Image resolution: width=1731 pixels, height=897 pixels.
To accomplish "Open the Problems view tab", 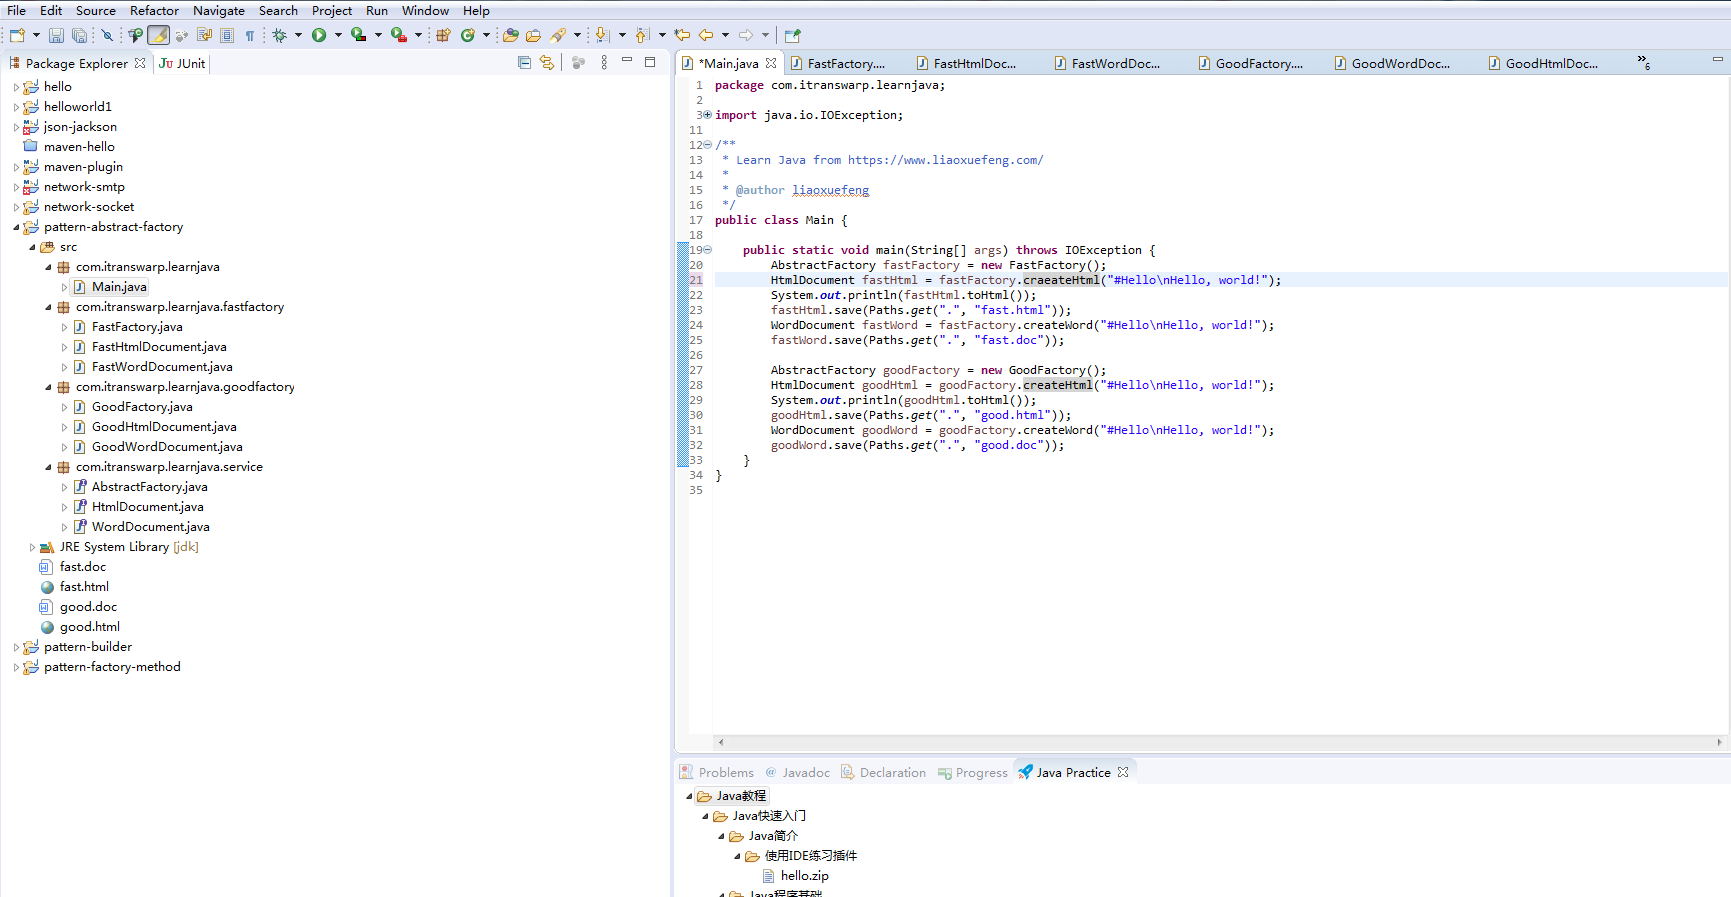I will (717, 772).
